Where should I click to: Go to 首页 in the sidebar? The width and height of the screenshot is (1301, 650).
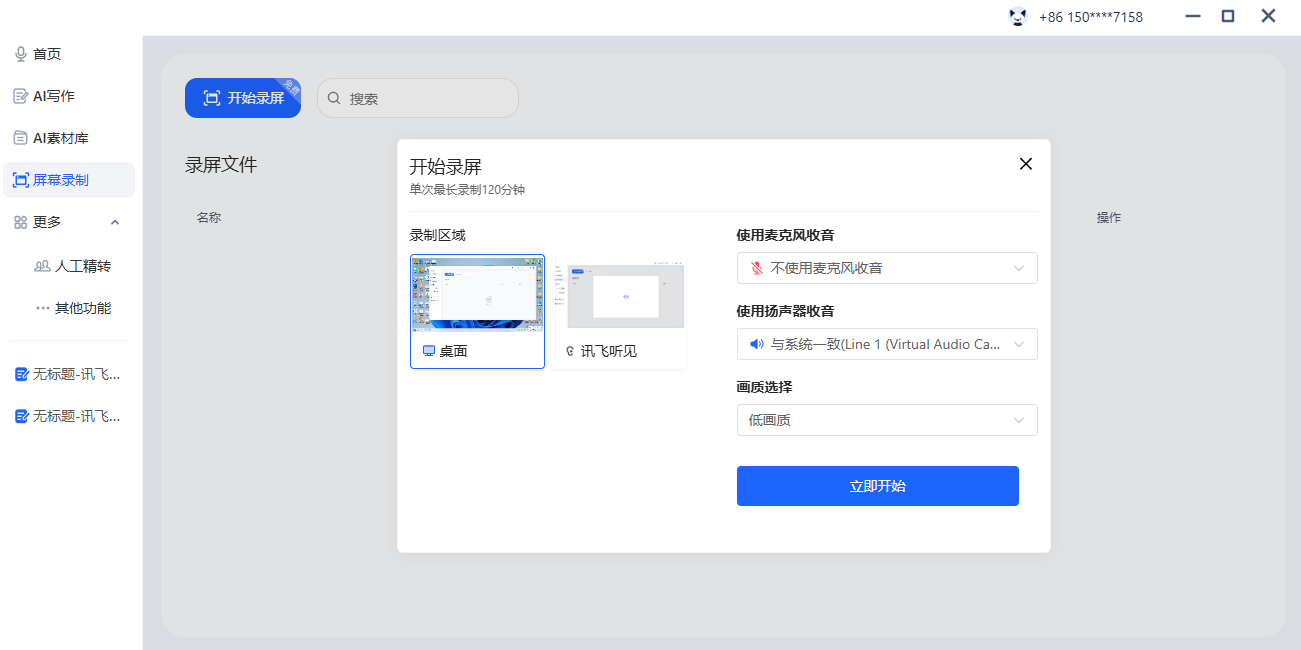click(x=46, y=54)
